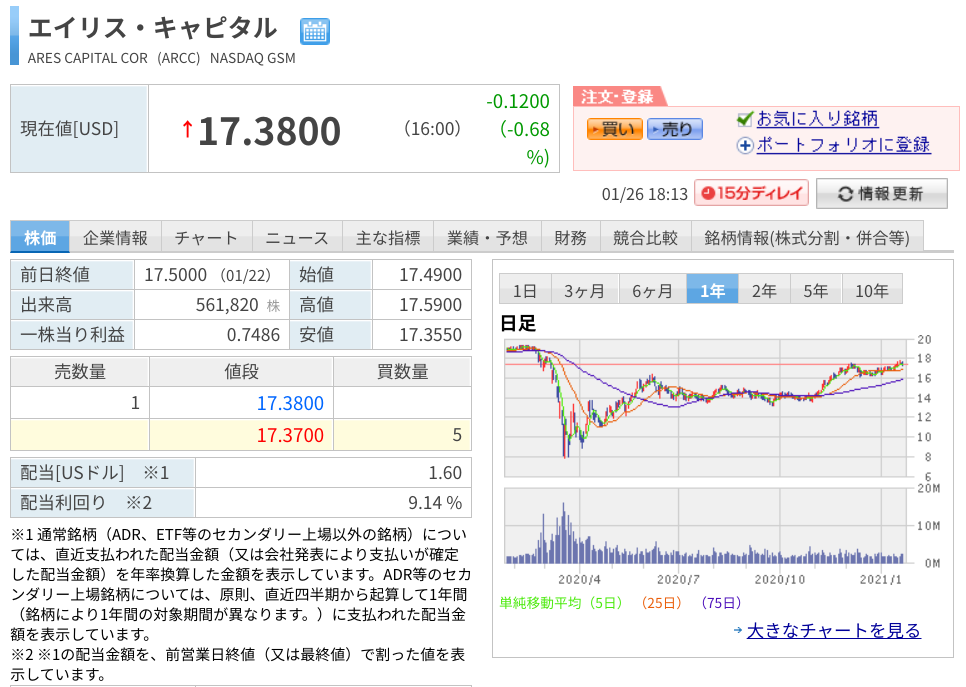
Task: Click the 15分ディレイ badge
Action: pyautogui.click(x=752, y=193)
